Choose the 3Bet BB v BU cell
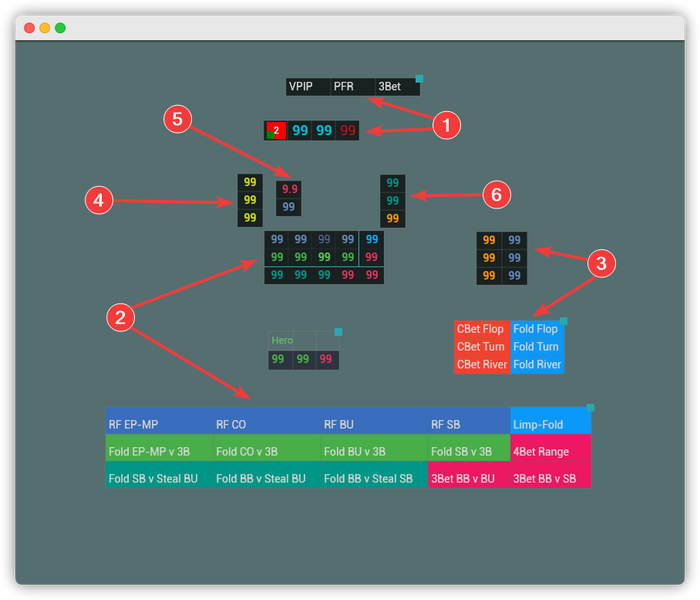700x600 pixels. click(469, 475)
